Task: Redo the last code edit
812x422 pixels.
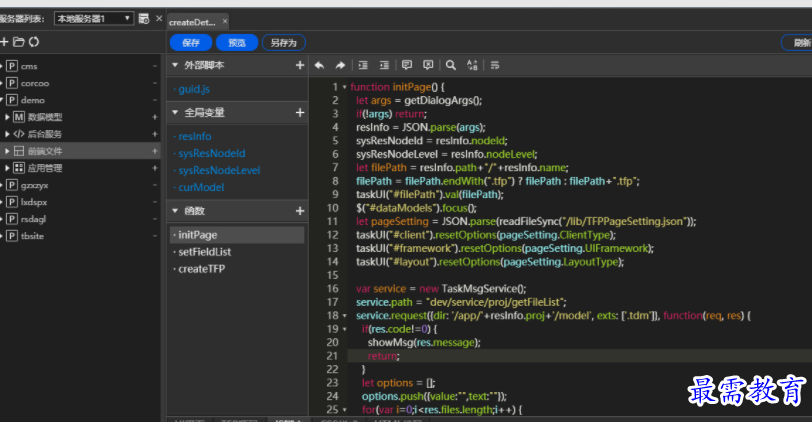Action: pos(340,65)
